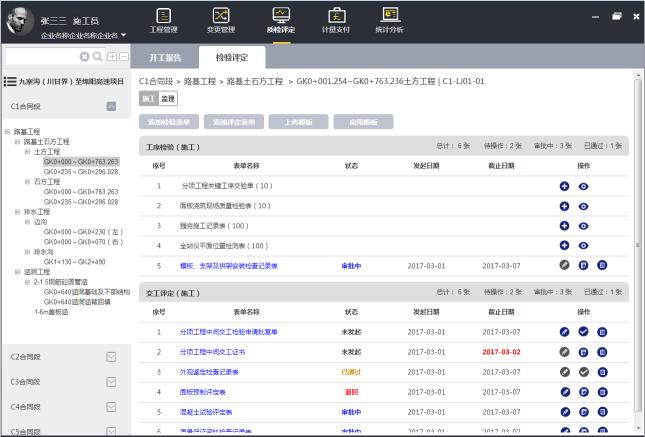Select GK1+130~GK2+490 tree item

click(74, 262)
